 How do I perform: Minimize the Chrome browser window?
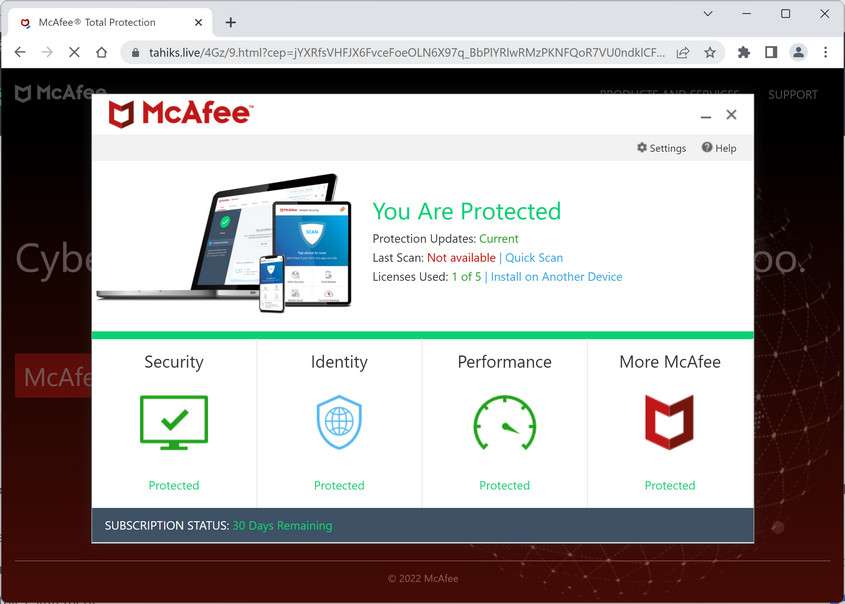click(746, 14)
